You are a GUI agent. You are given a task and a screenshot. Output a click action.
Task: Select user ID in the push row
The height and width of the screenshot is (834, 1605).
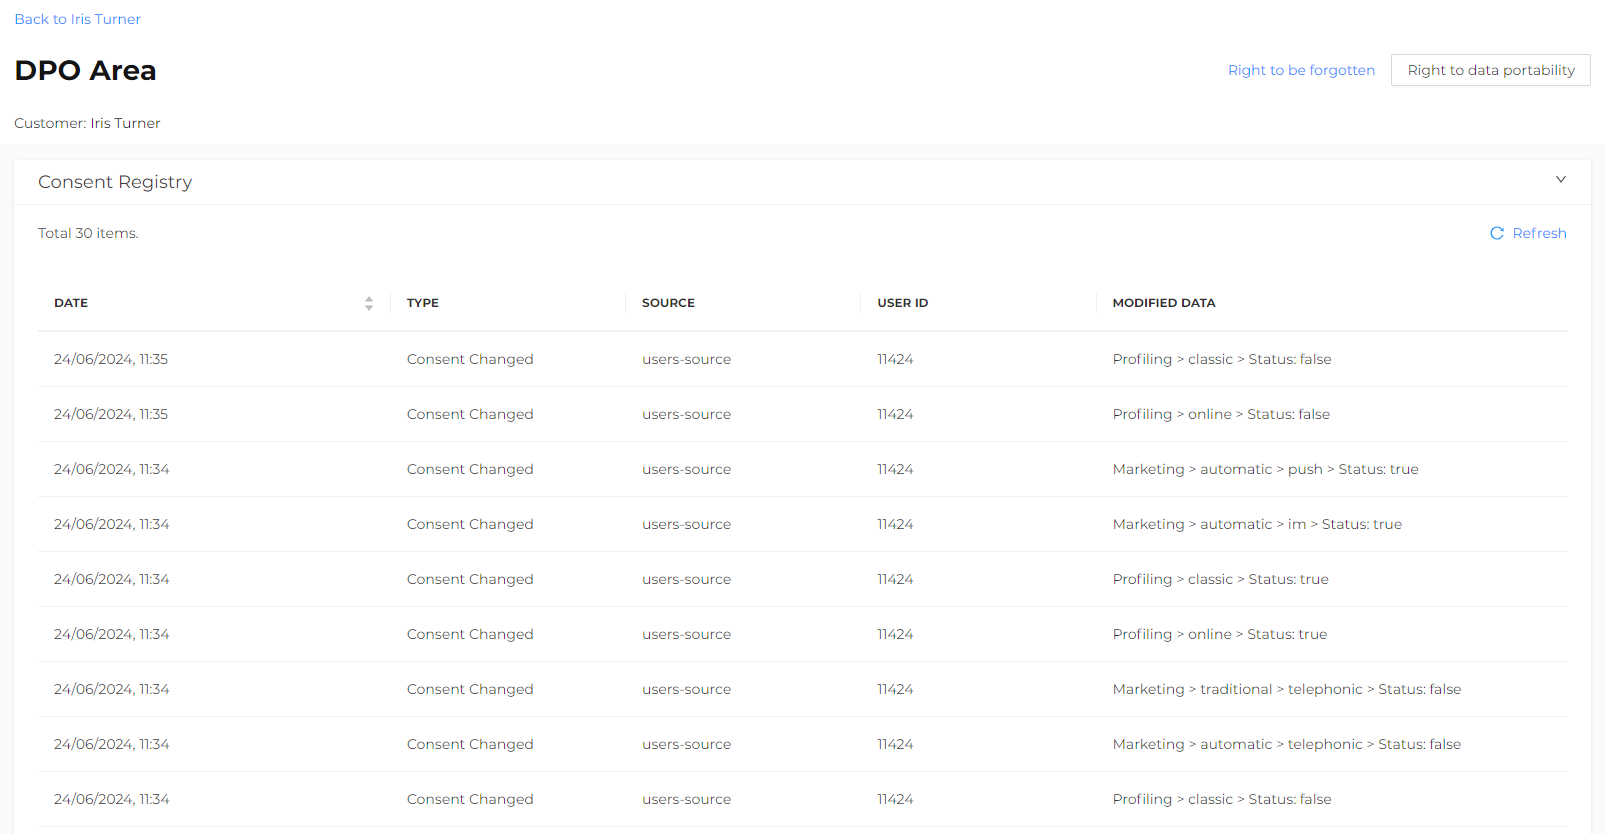pos(895,469)
